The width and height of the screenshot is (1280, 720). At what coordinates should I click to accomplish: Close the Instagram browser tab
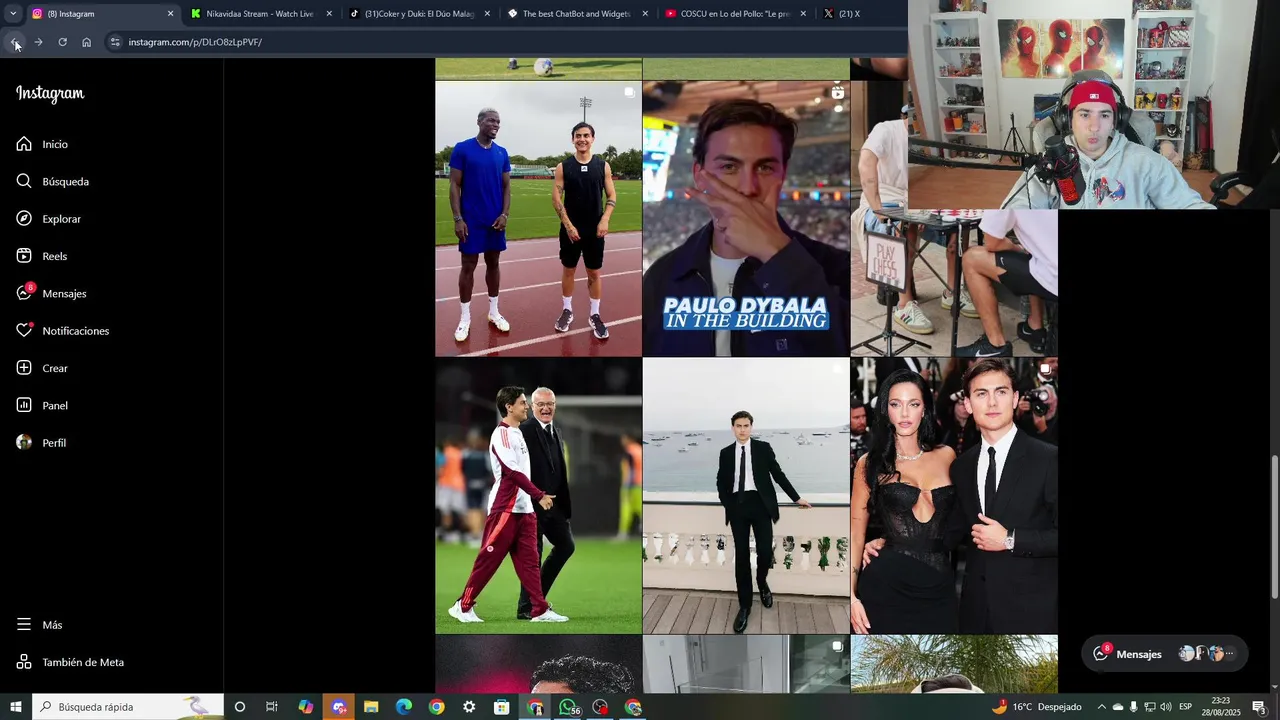(x=170, y=14)
